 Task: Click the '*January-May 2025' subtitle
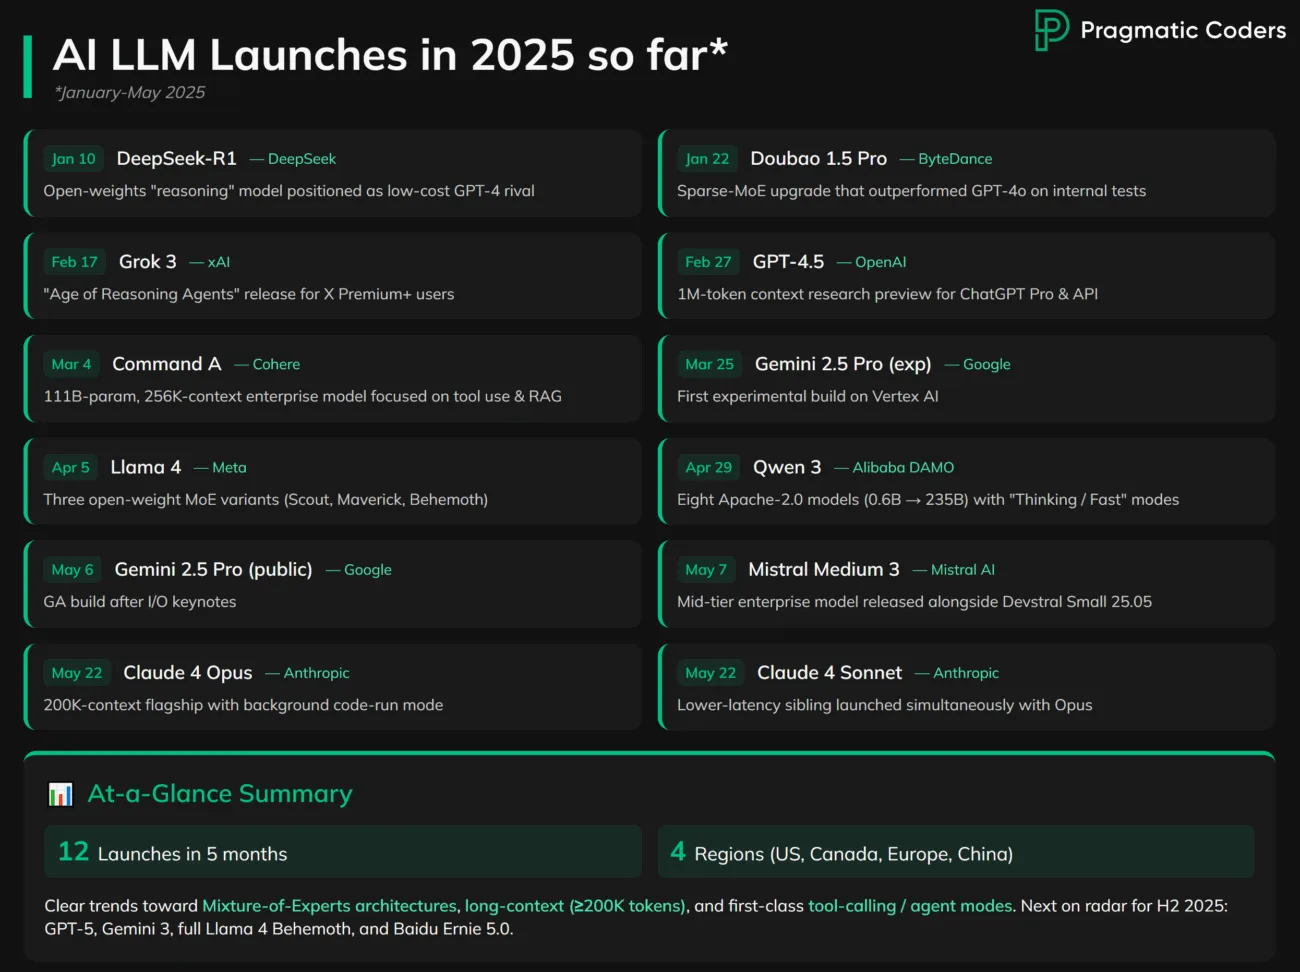129,92
